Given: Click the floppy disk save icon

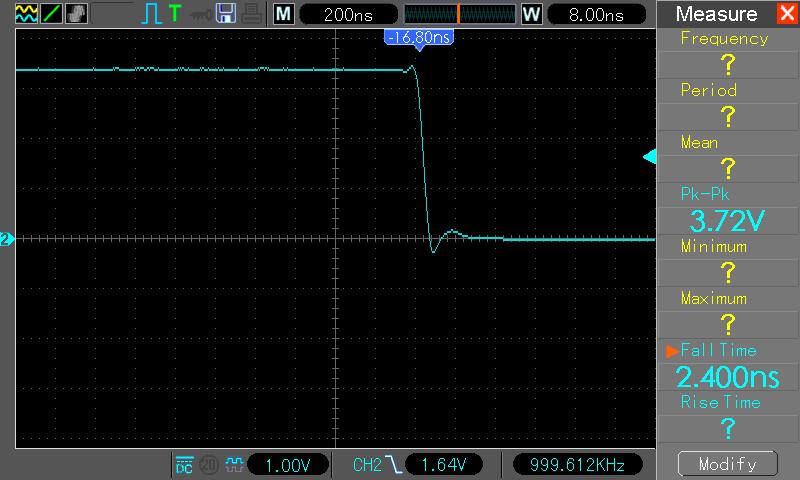Looking at the screenshot, I should [x=226, y=14].
